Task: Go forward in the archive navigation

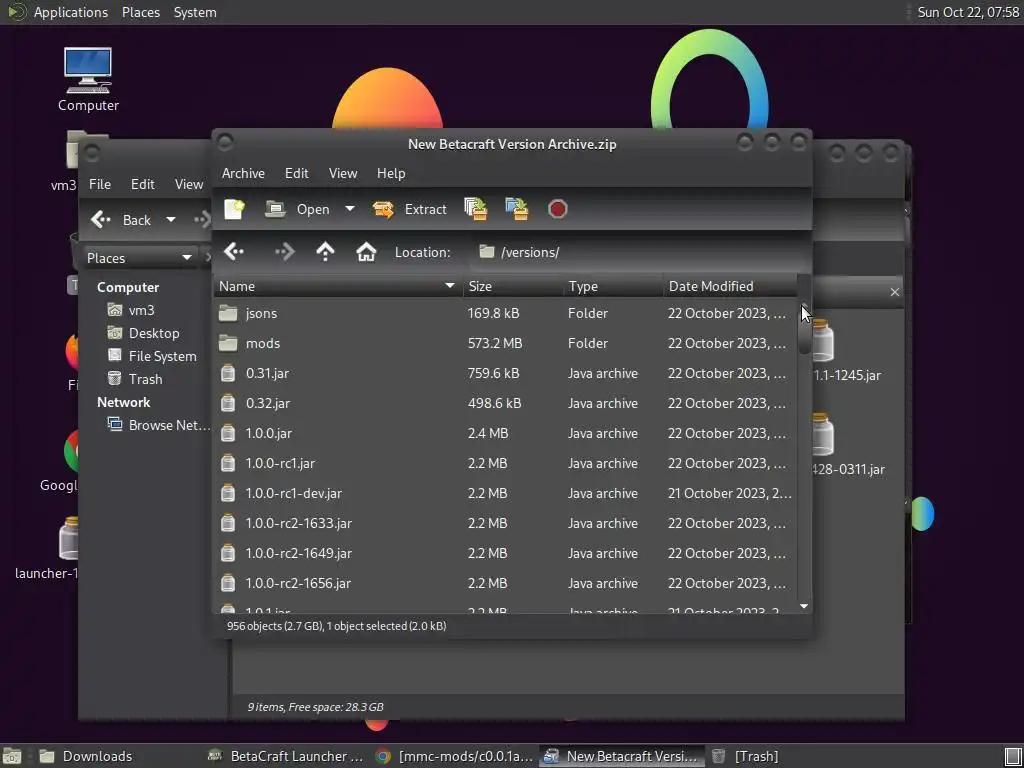Action: point(285,252)
